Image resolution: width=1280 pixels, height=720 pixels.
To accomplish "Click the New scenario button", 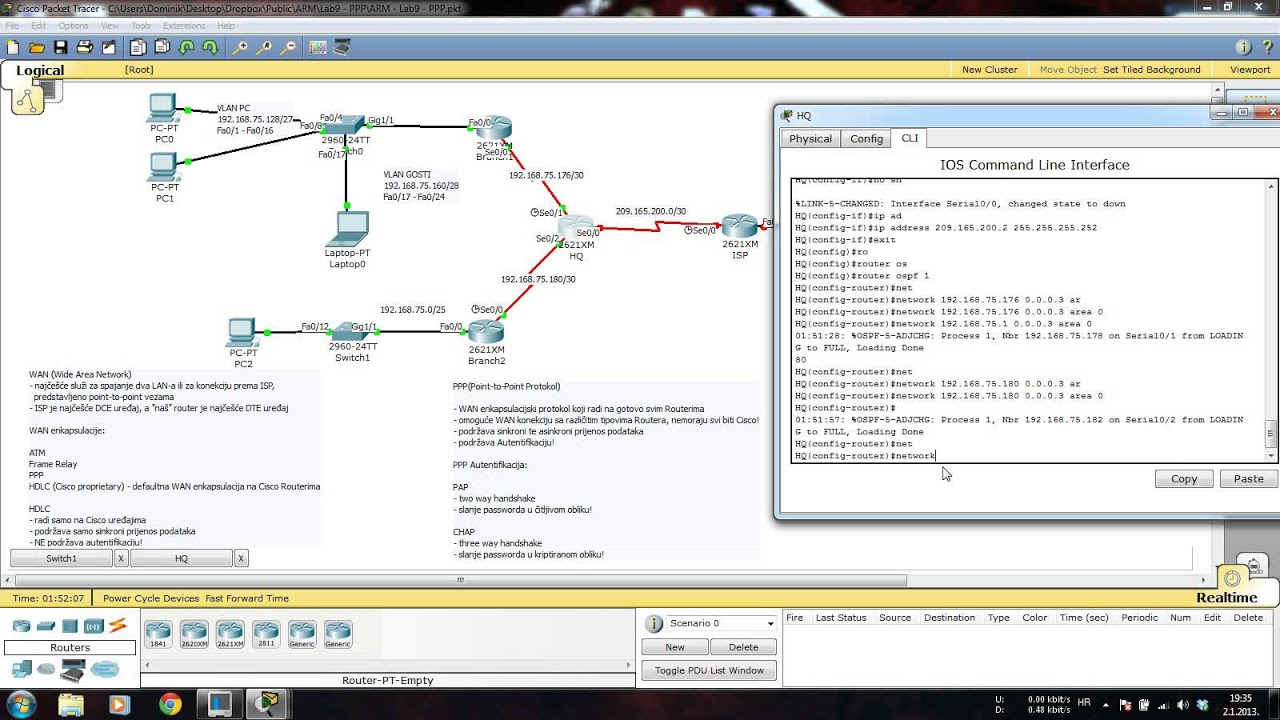I will pyautogui.click(x=675, y=647).
